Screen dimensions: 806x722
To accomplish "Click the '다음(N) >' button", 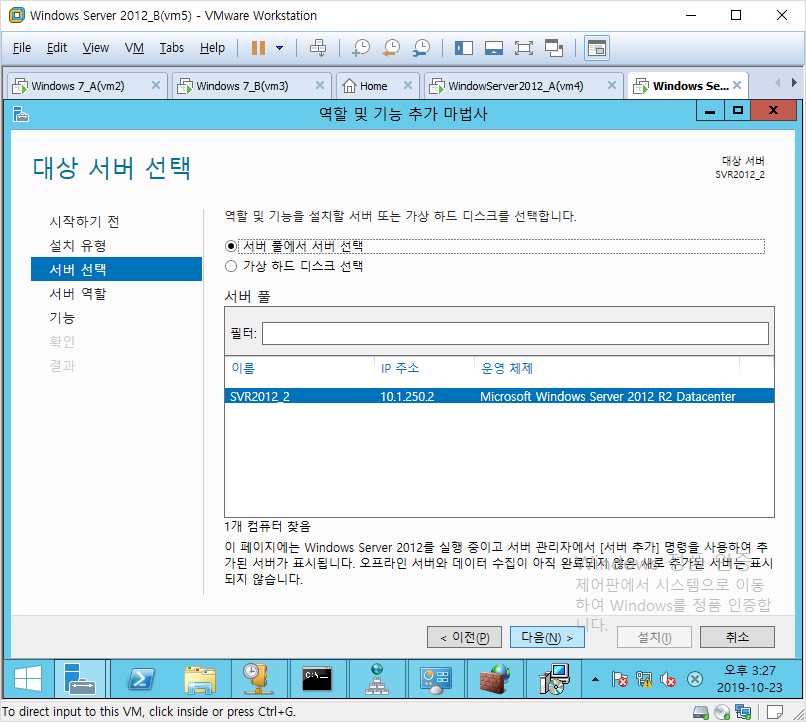I will 547,637.
